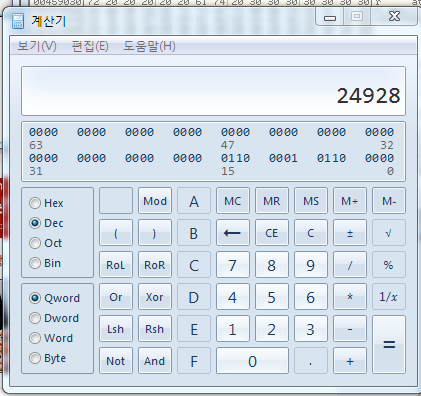
Task: Click the equals button
Action: coord(389,345)
